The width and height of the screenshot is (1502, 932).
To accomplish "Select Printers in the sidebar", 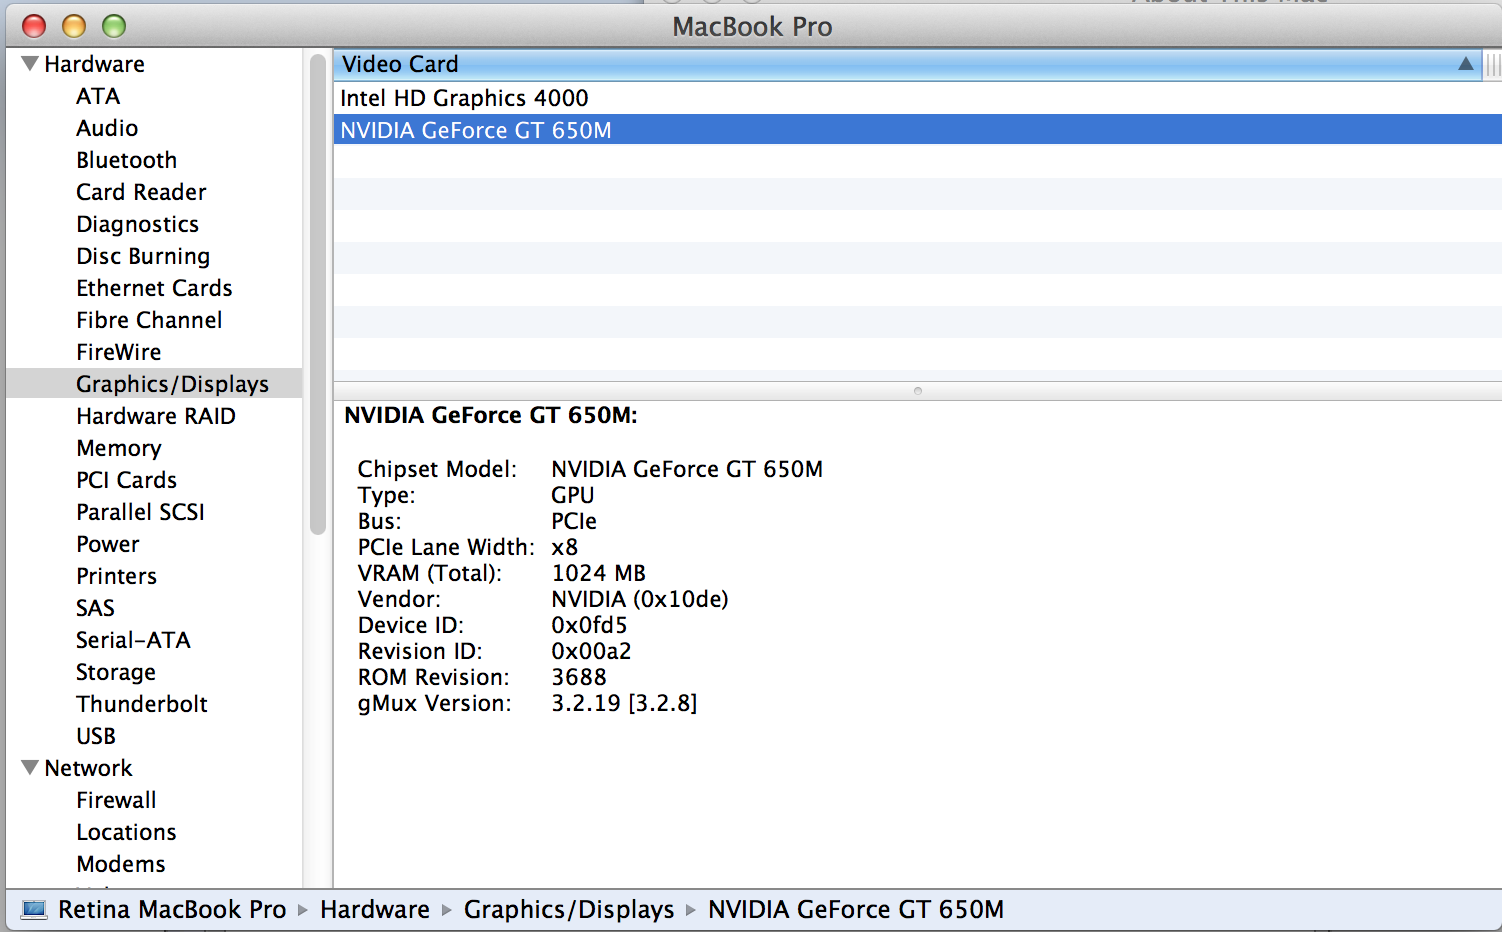I will point(116,576).
